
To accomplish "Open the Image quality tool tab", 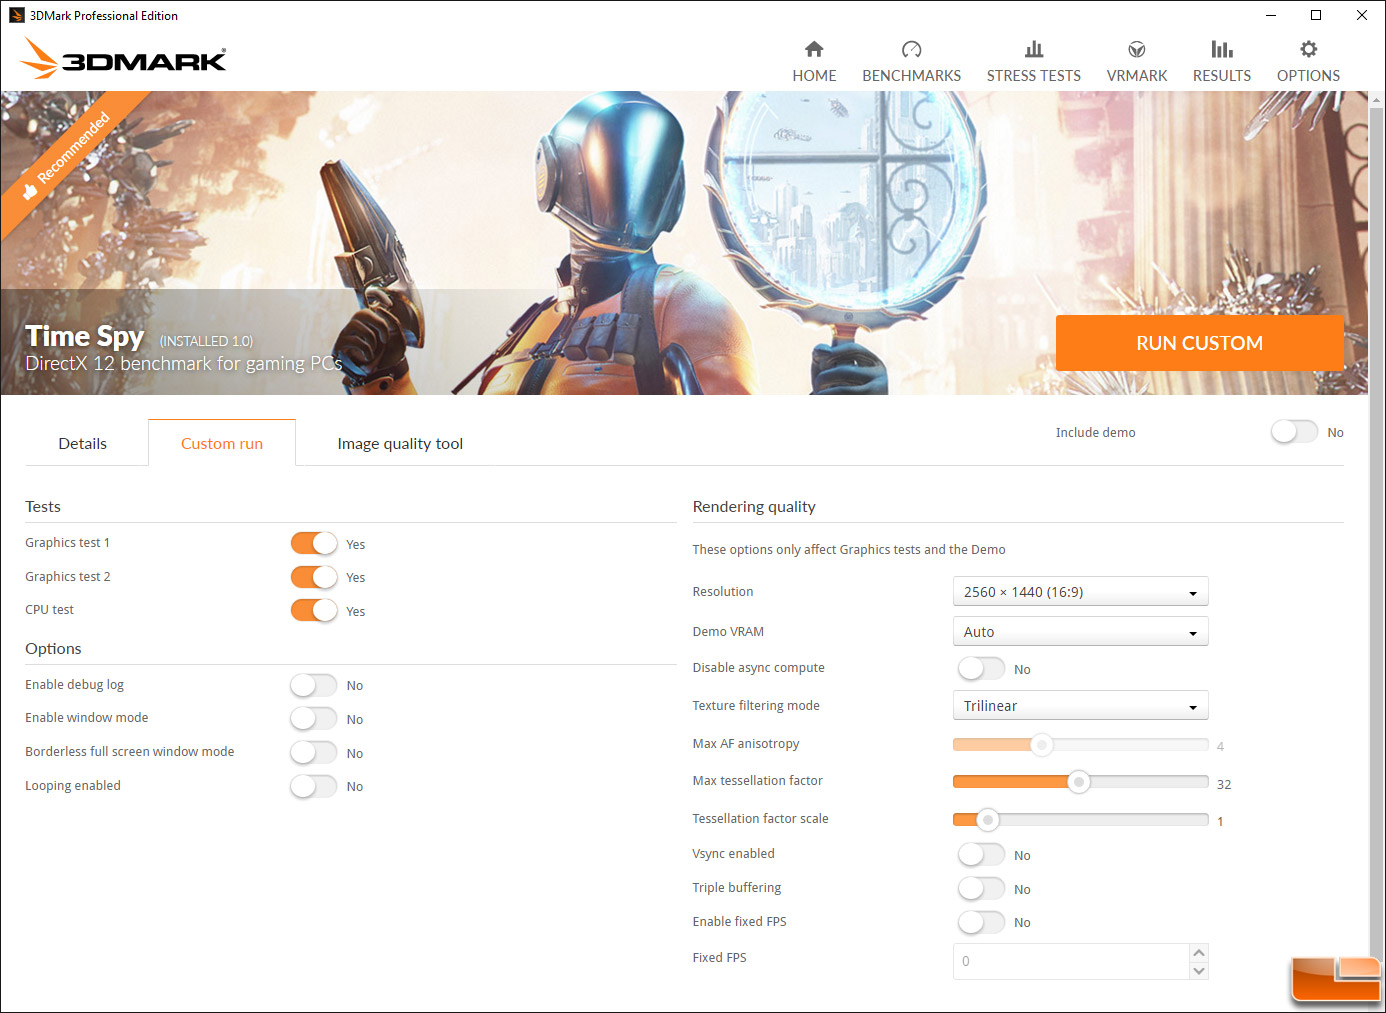I will pyautogui.click(x=400, y=443).
